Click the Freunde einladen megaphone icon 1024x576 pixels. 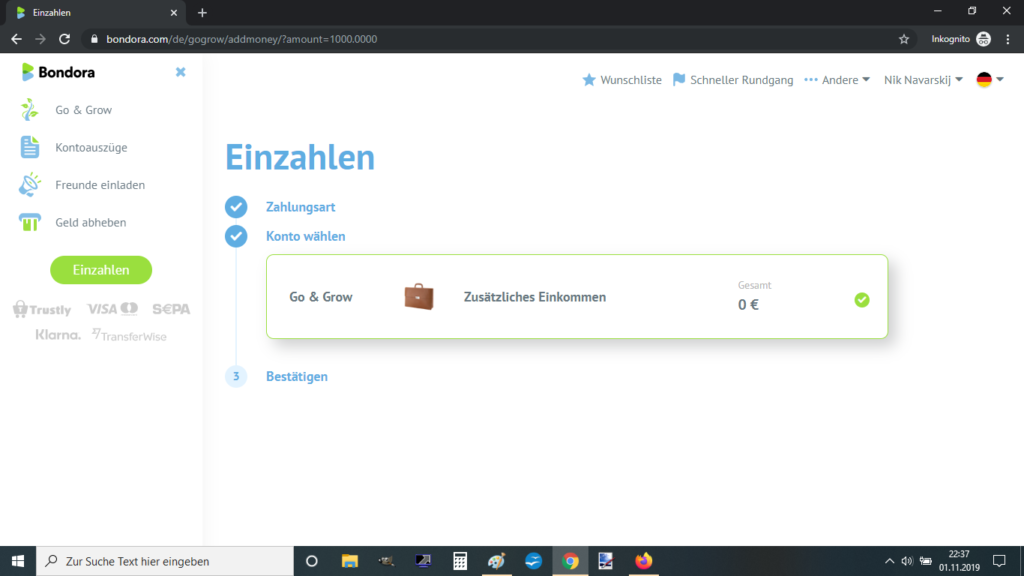pos(29,185)
